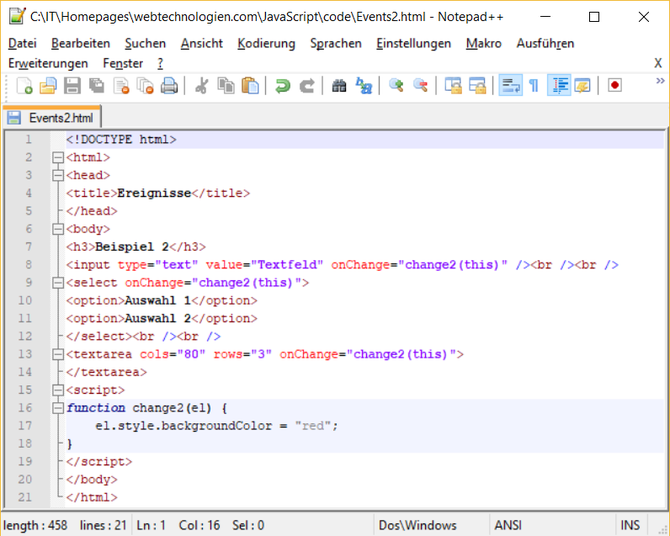Collapse the html fold on line 2

(58, 158)
